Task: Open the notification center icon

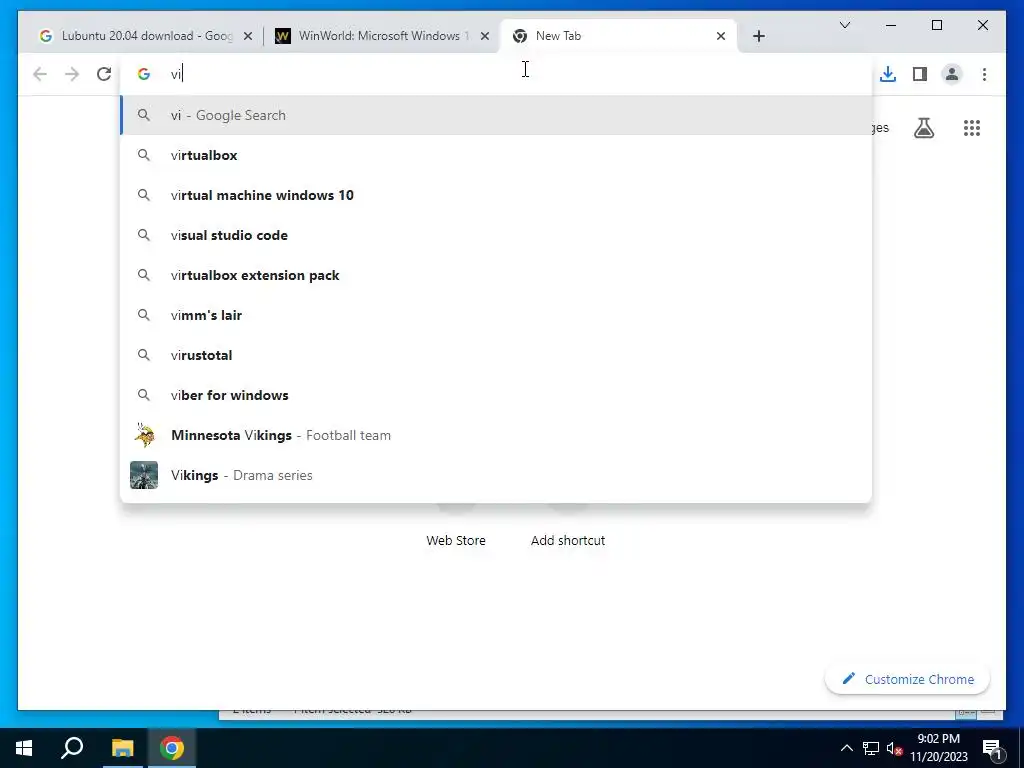Action: [x=992, y=748]
